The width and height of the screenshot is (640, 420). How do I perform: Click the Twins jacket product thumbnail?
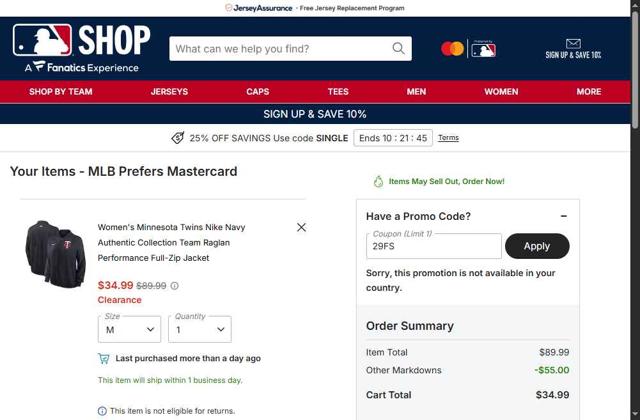point(56,254)
